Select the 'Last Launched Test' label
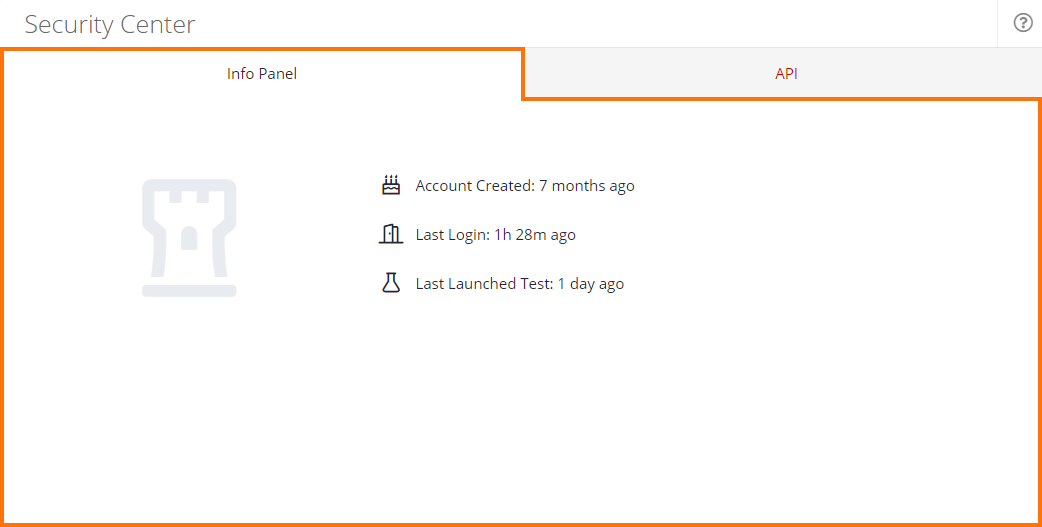The width and height of the screenshot is (1042, 527). (x=484, y=284)
